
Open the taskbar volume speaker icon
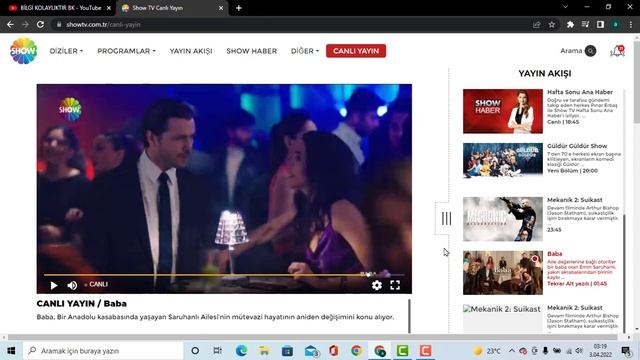coord(579,351)
